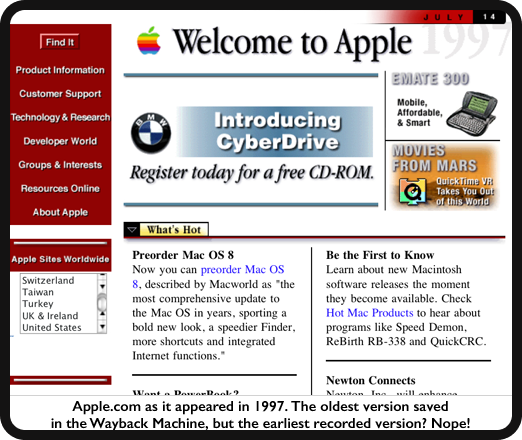522x440 pixels.
Task: Open Groups & Interests section
Action: (x=60, y=165)
